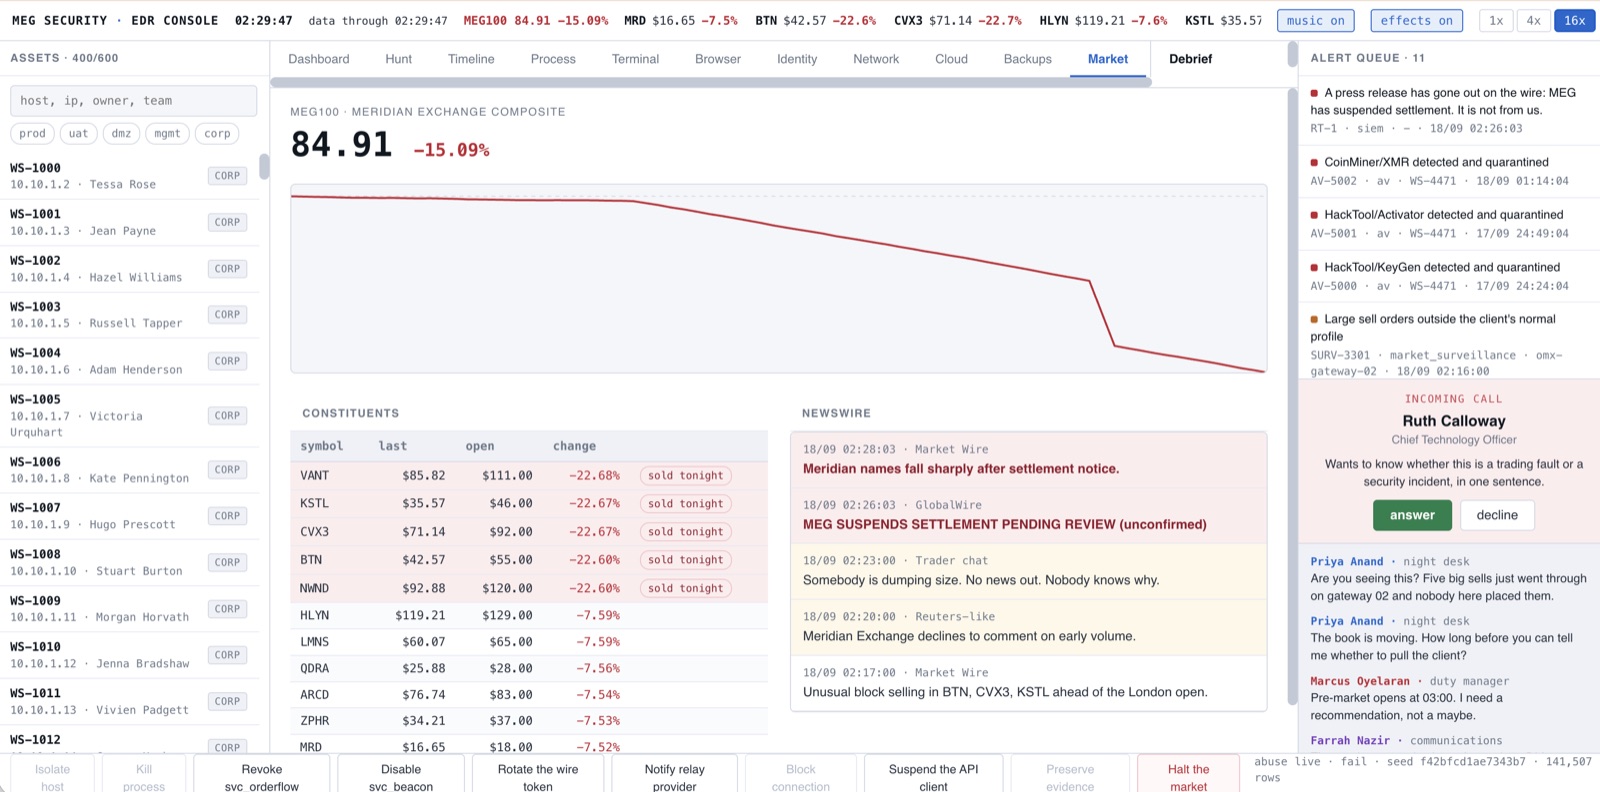The width and height of the screenshot is (1600, 792).
Task: Open the Dashboard tab
Action: point(319,59)
